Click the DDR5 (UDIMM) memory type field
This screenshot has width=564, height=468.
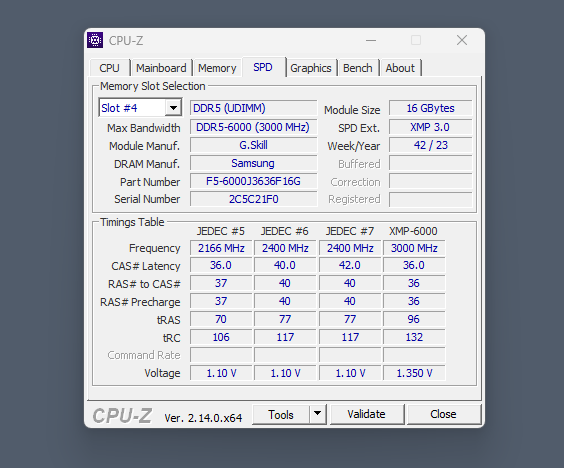coord(254,108)
